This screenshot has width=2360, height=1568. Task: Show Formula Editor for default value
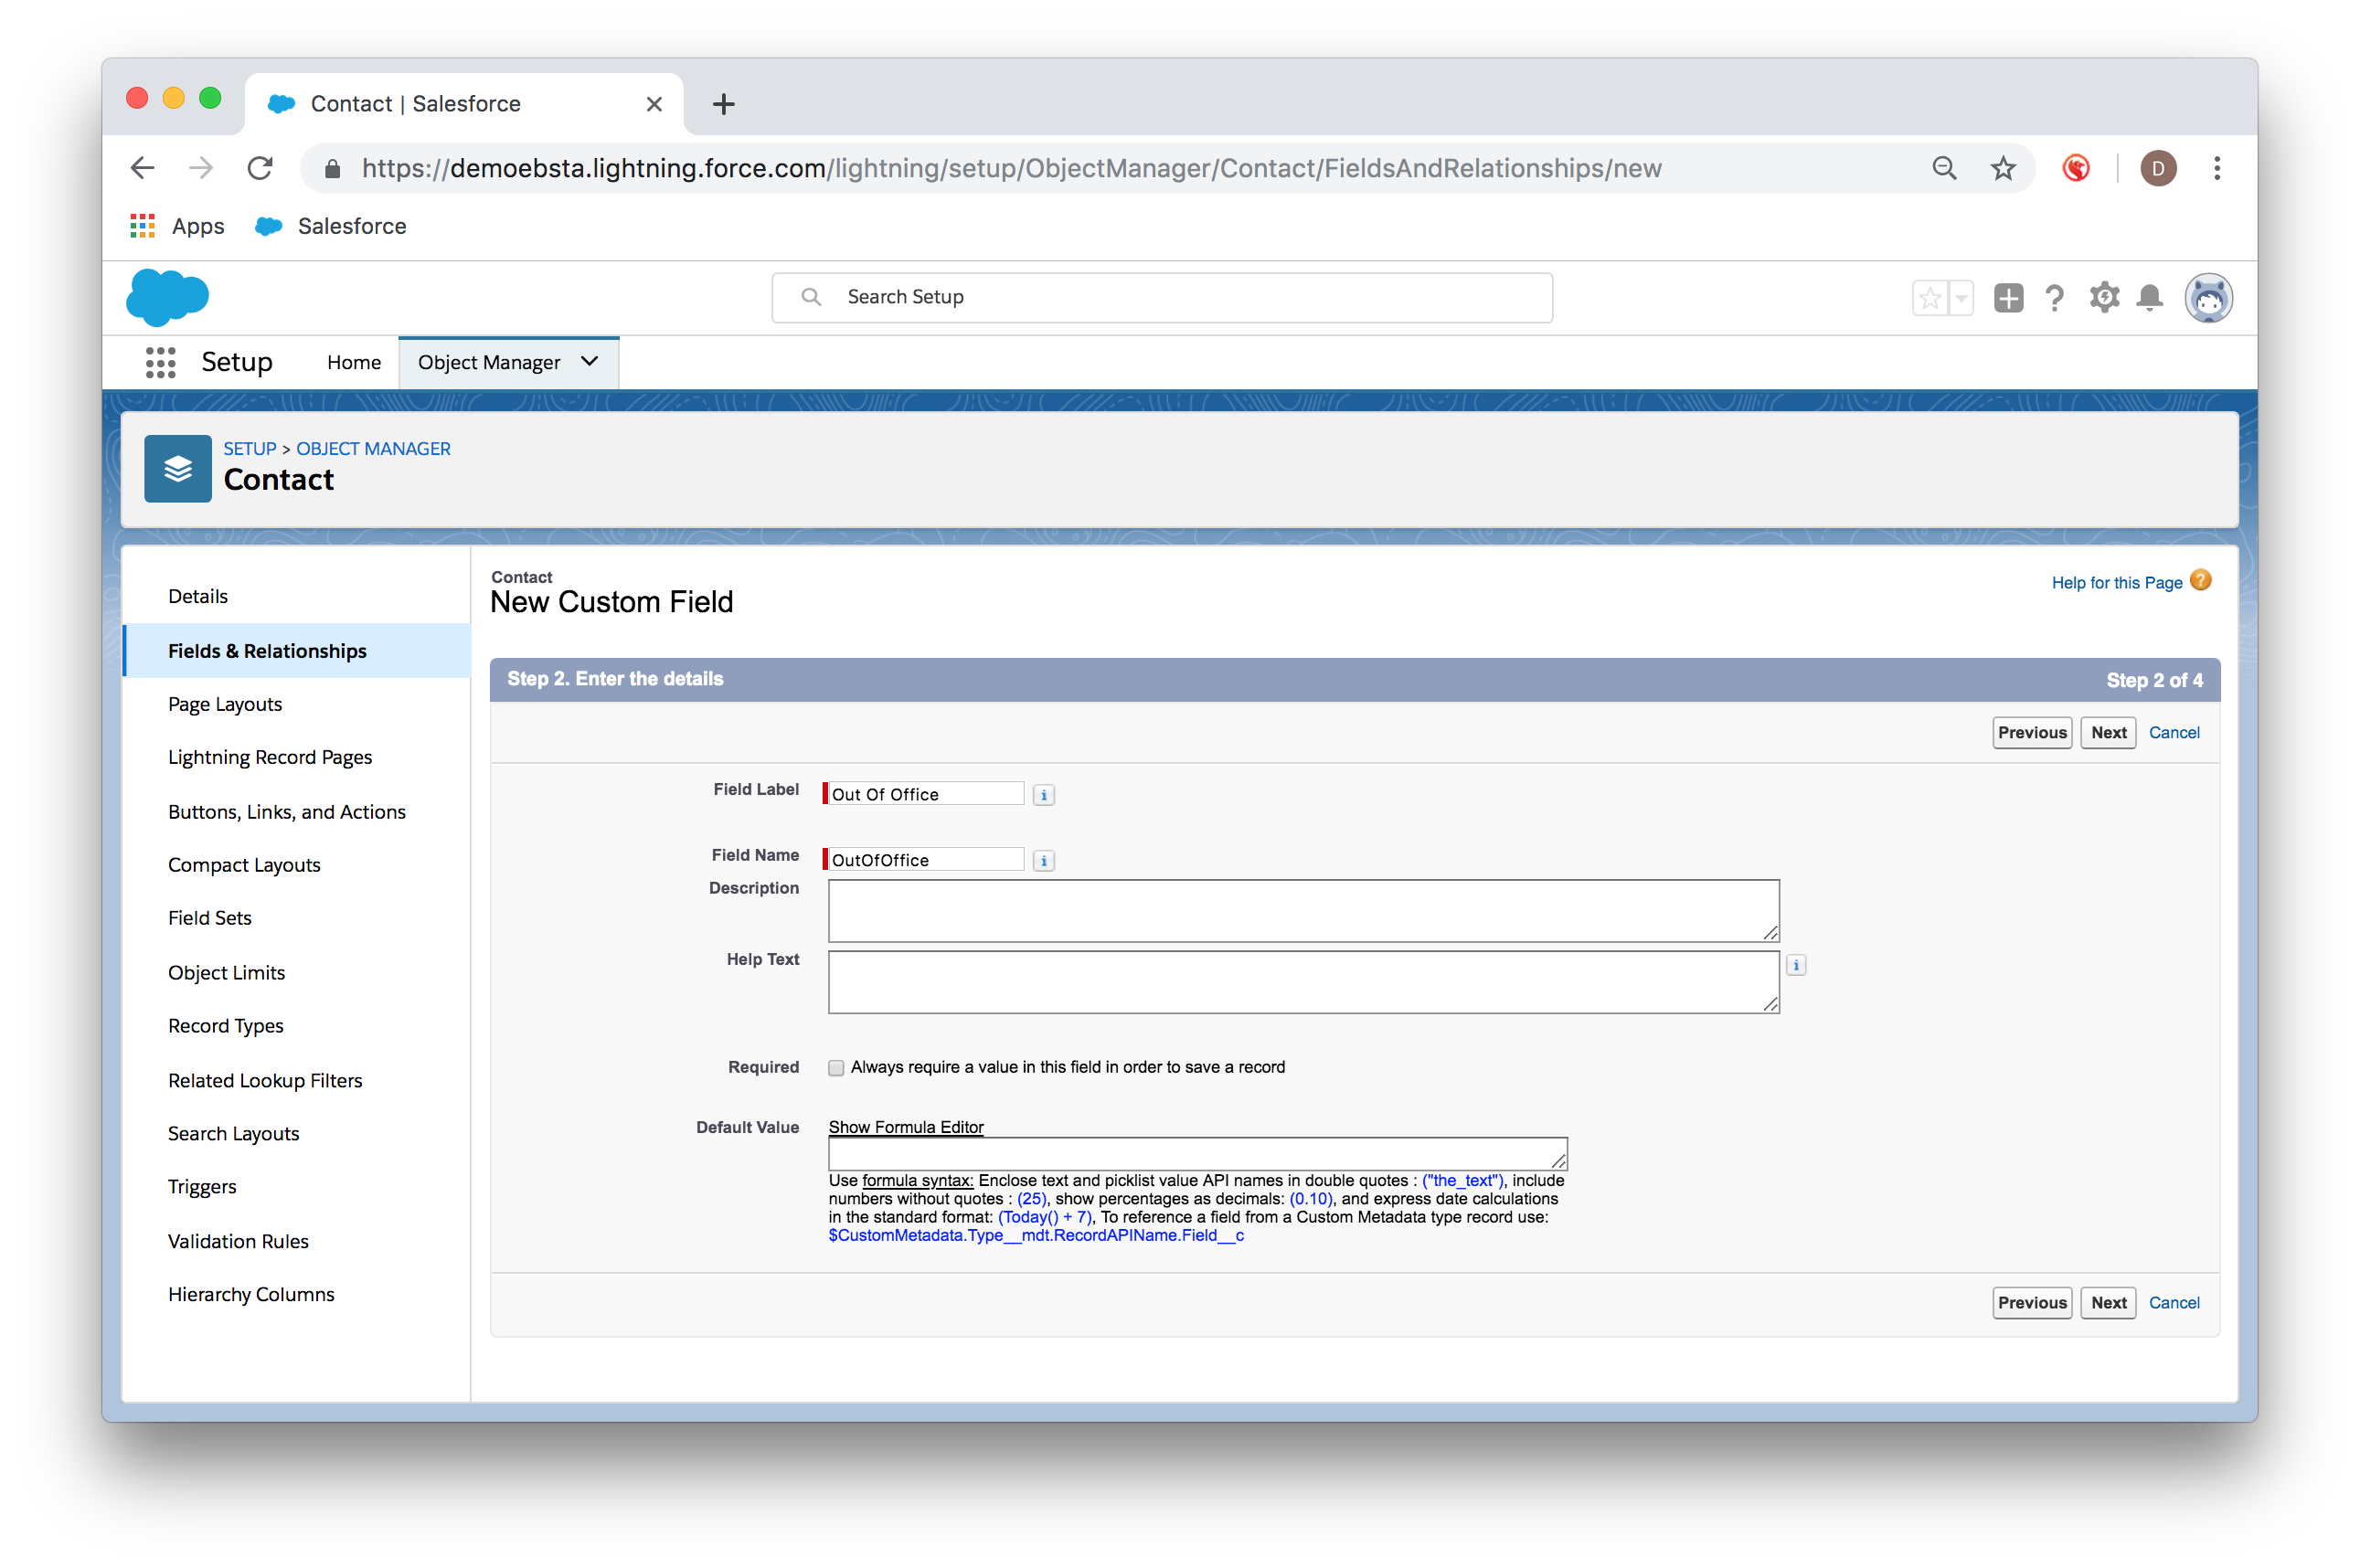point(905,1127)
